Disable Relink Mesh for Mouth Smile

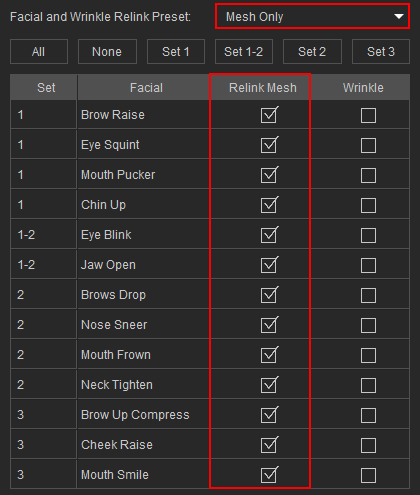click(x=269, y=475)
